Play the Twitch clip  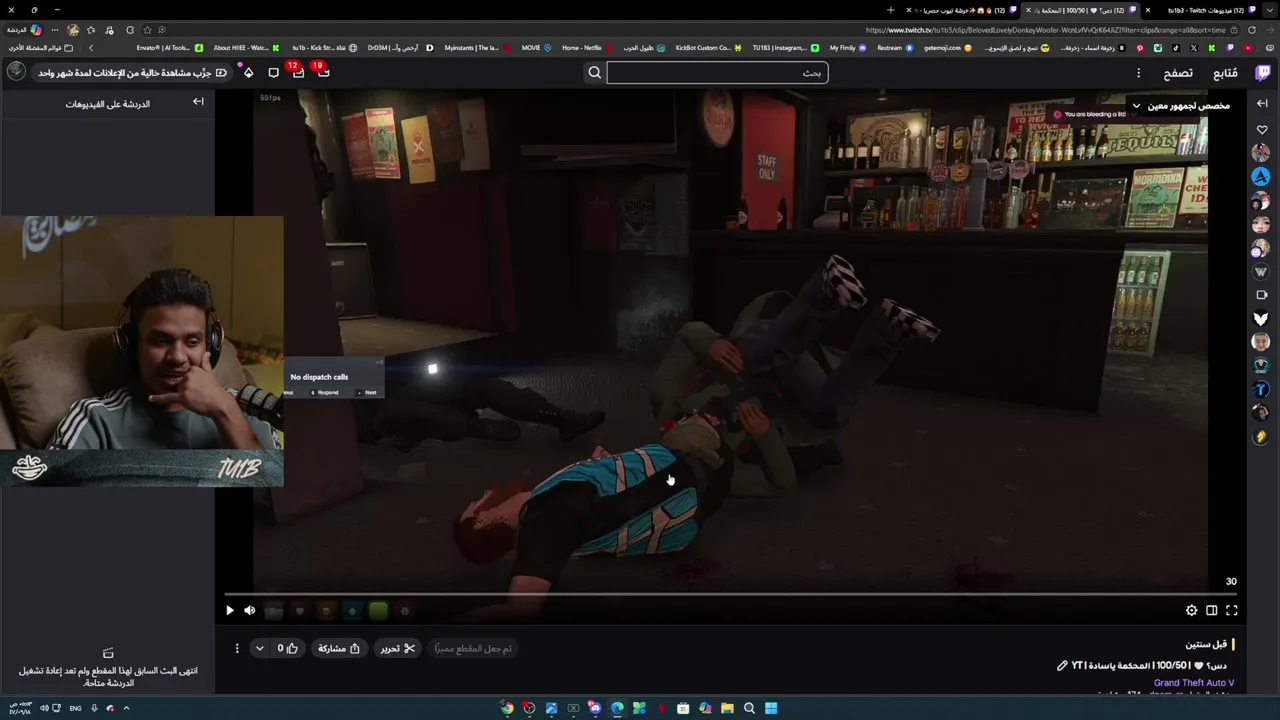click(x=230, y=610)
